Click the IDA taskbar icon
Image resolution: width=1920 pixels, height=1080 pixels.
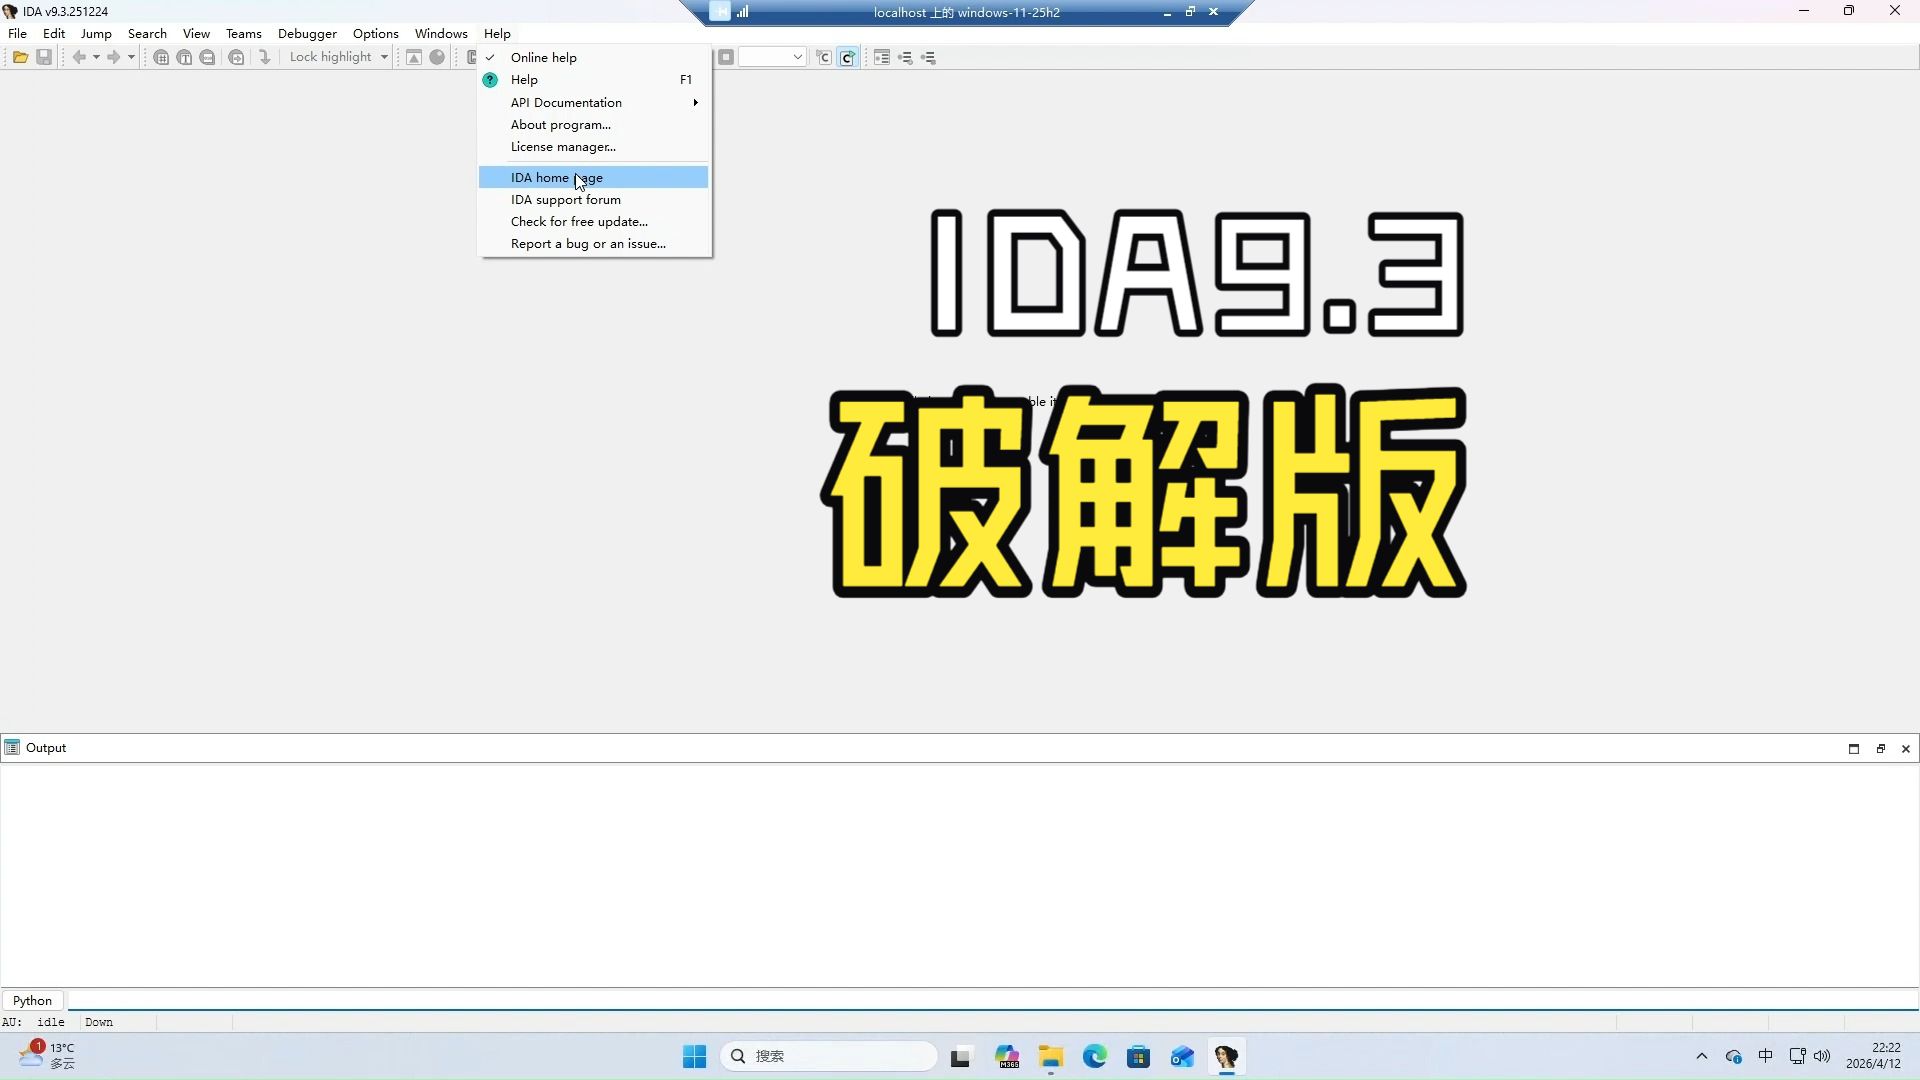[x=1226, y=1056]
